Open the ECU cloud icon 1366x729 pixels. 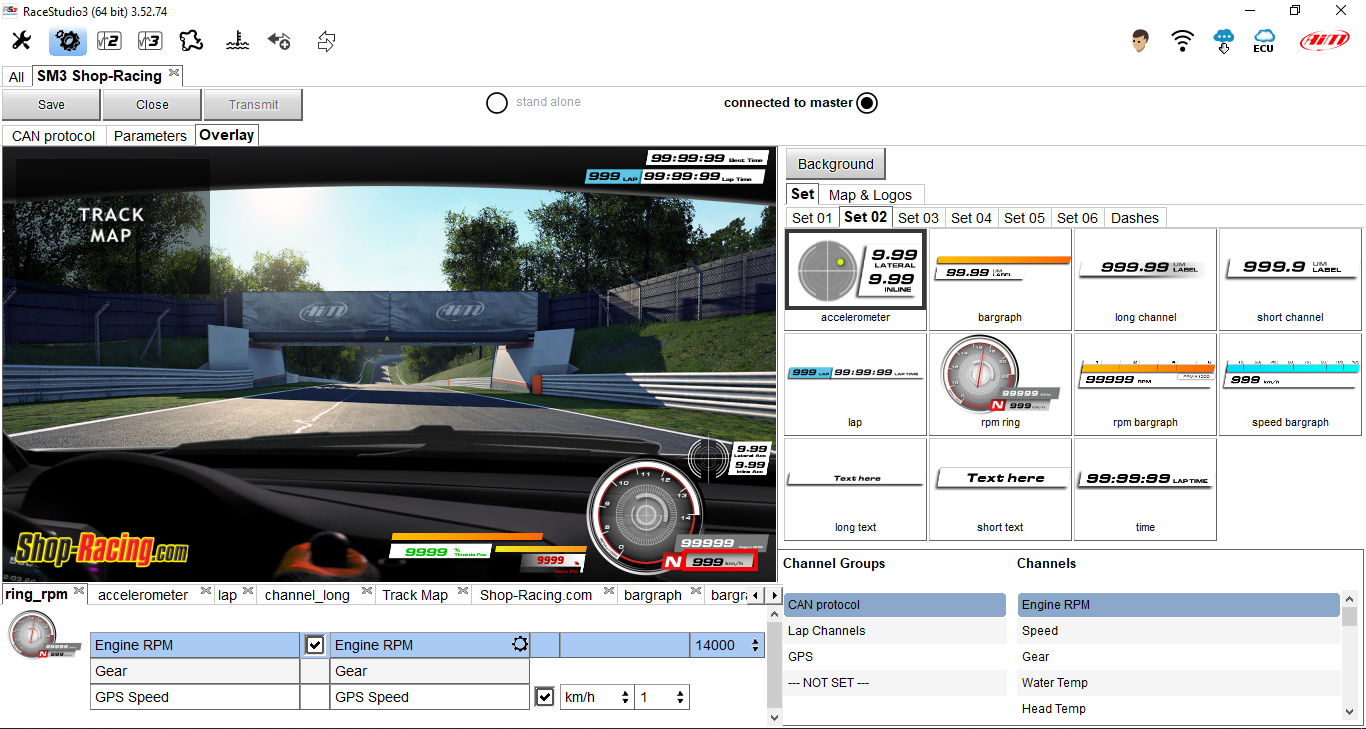click(1263, 41)
